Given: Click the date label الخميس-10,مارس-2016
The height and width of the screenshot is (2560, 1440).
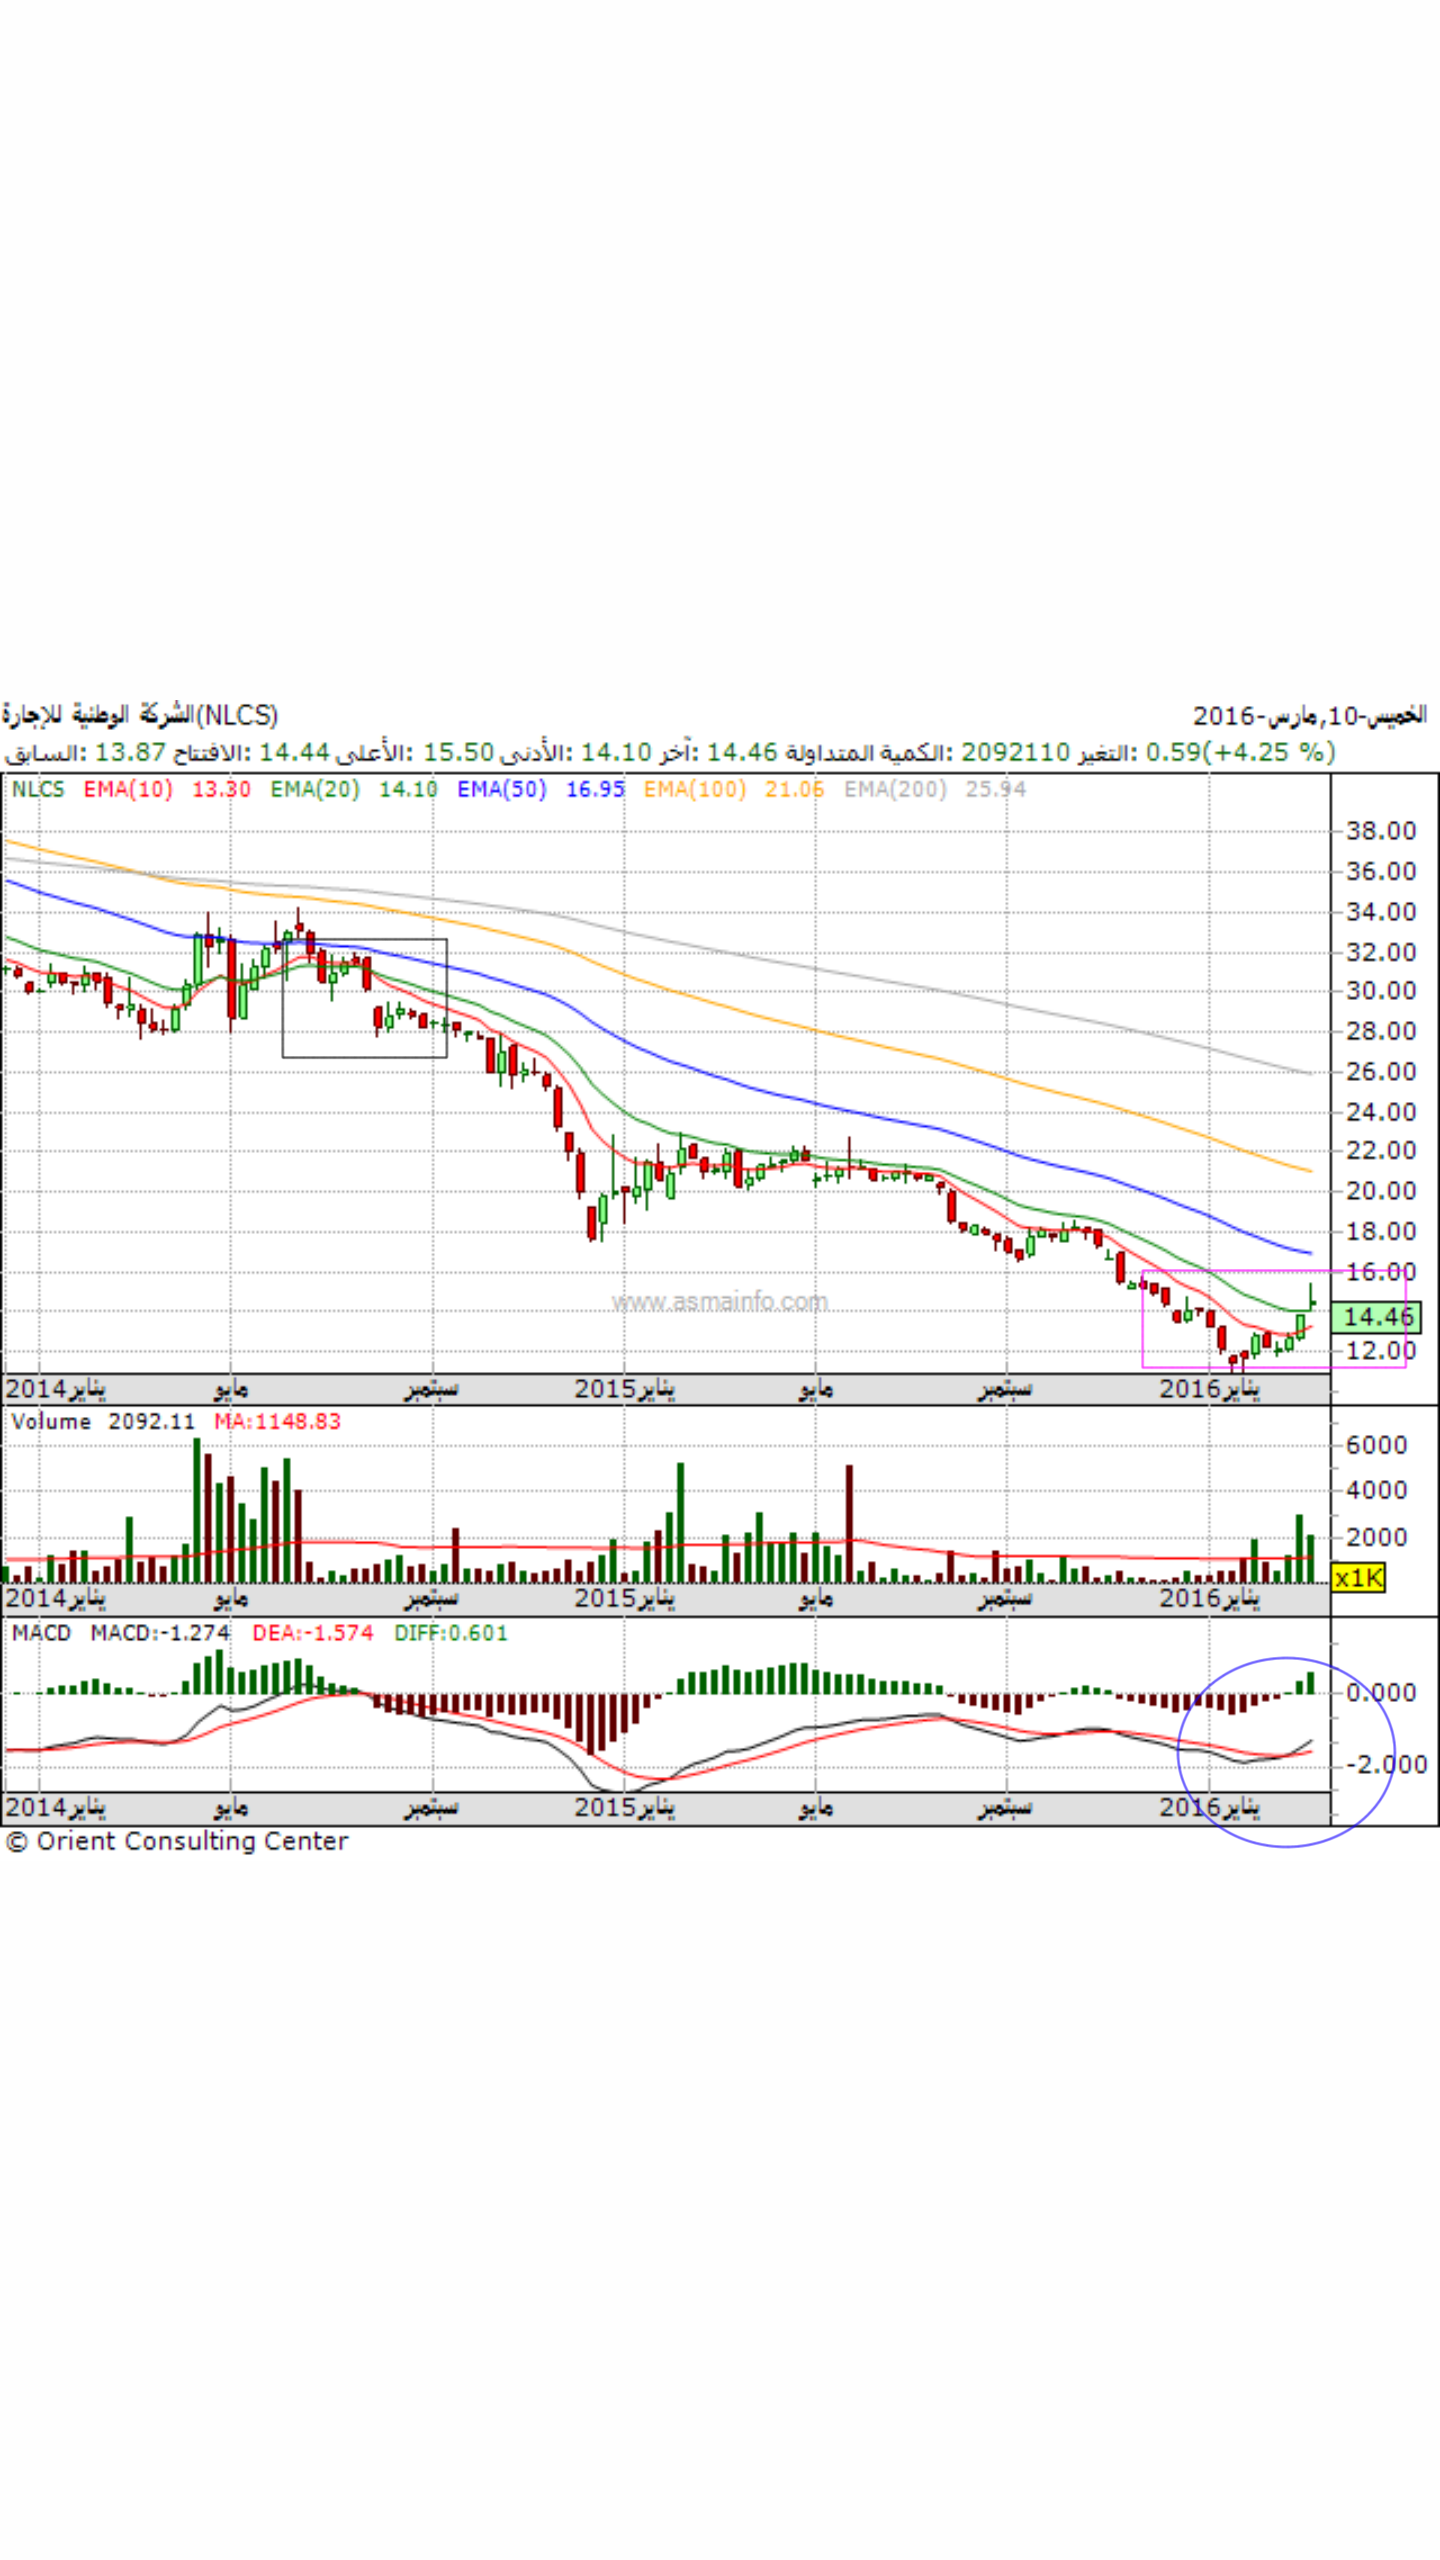Looking at the screenshot, I should (x=1310, y=715).
